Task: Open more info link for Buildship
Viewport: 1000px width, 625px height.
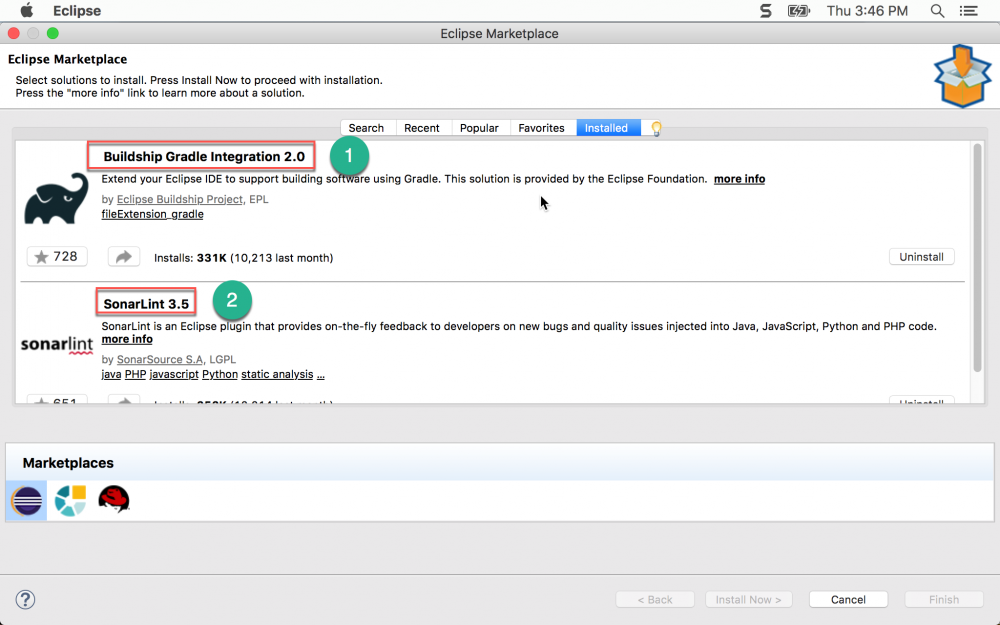Action: click(739, 179)
